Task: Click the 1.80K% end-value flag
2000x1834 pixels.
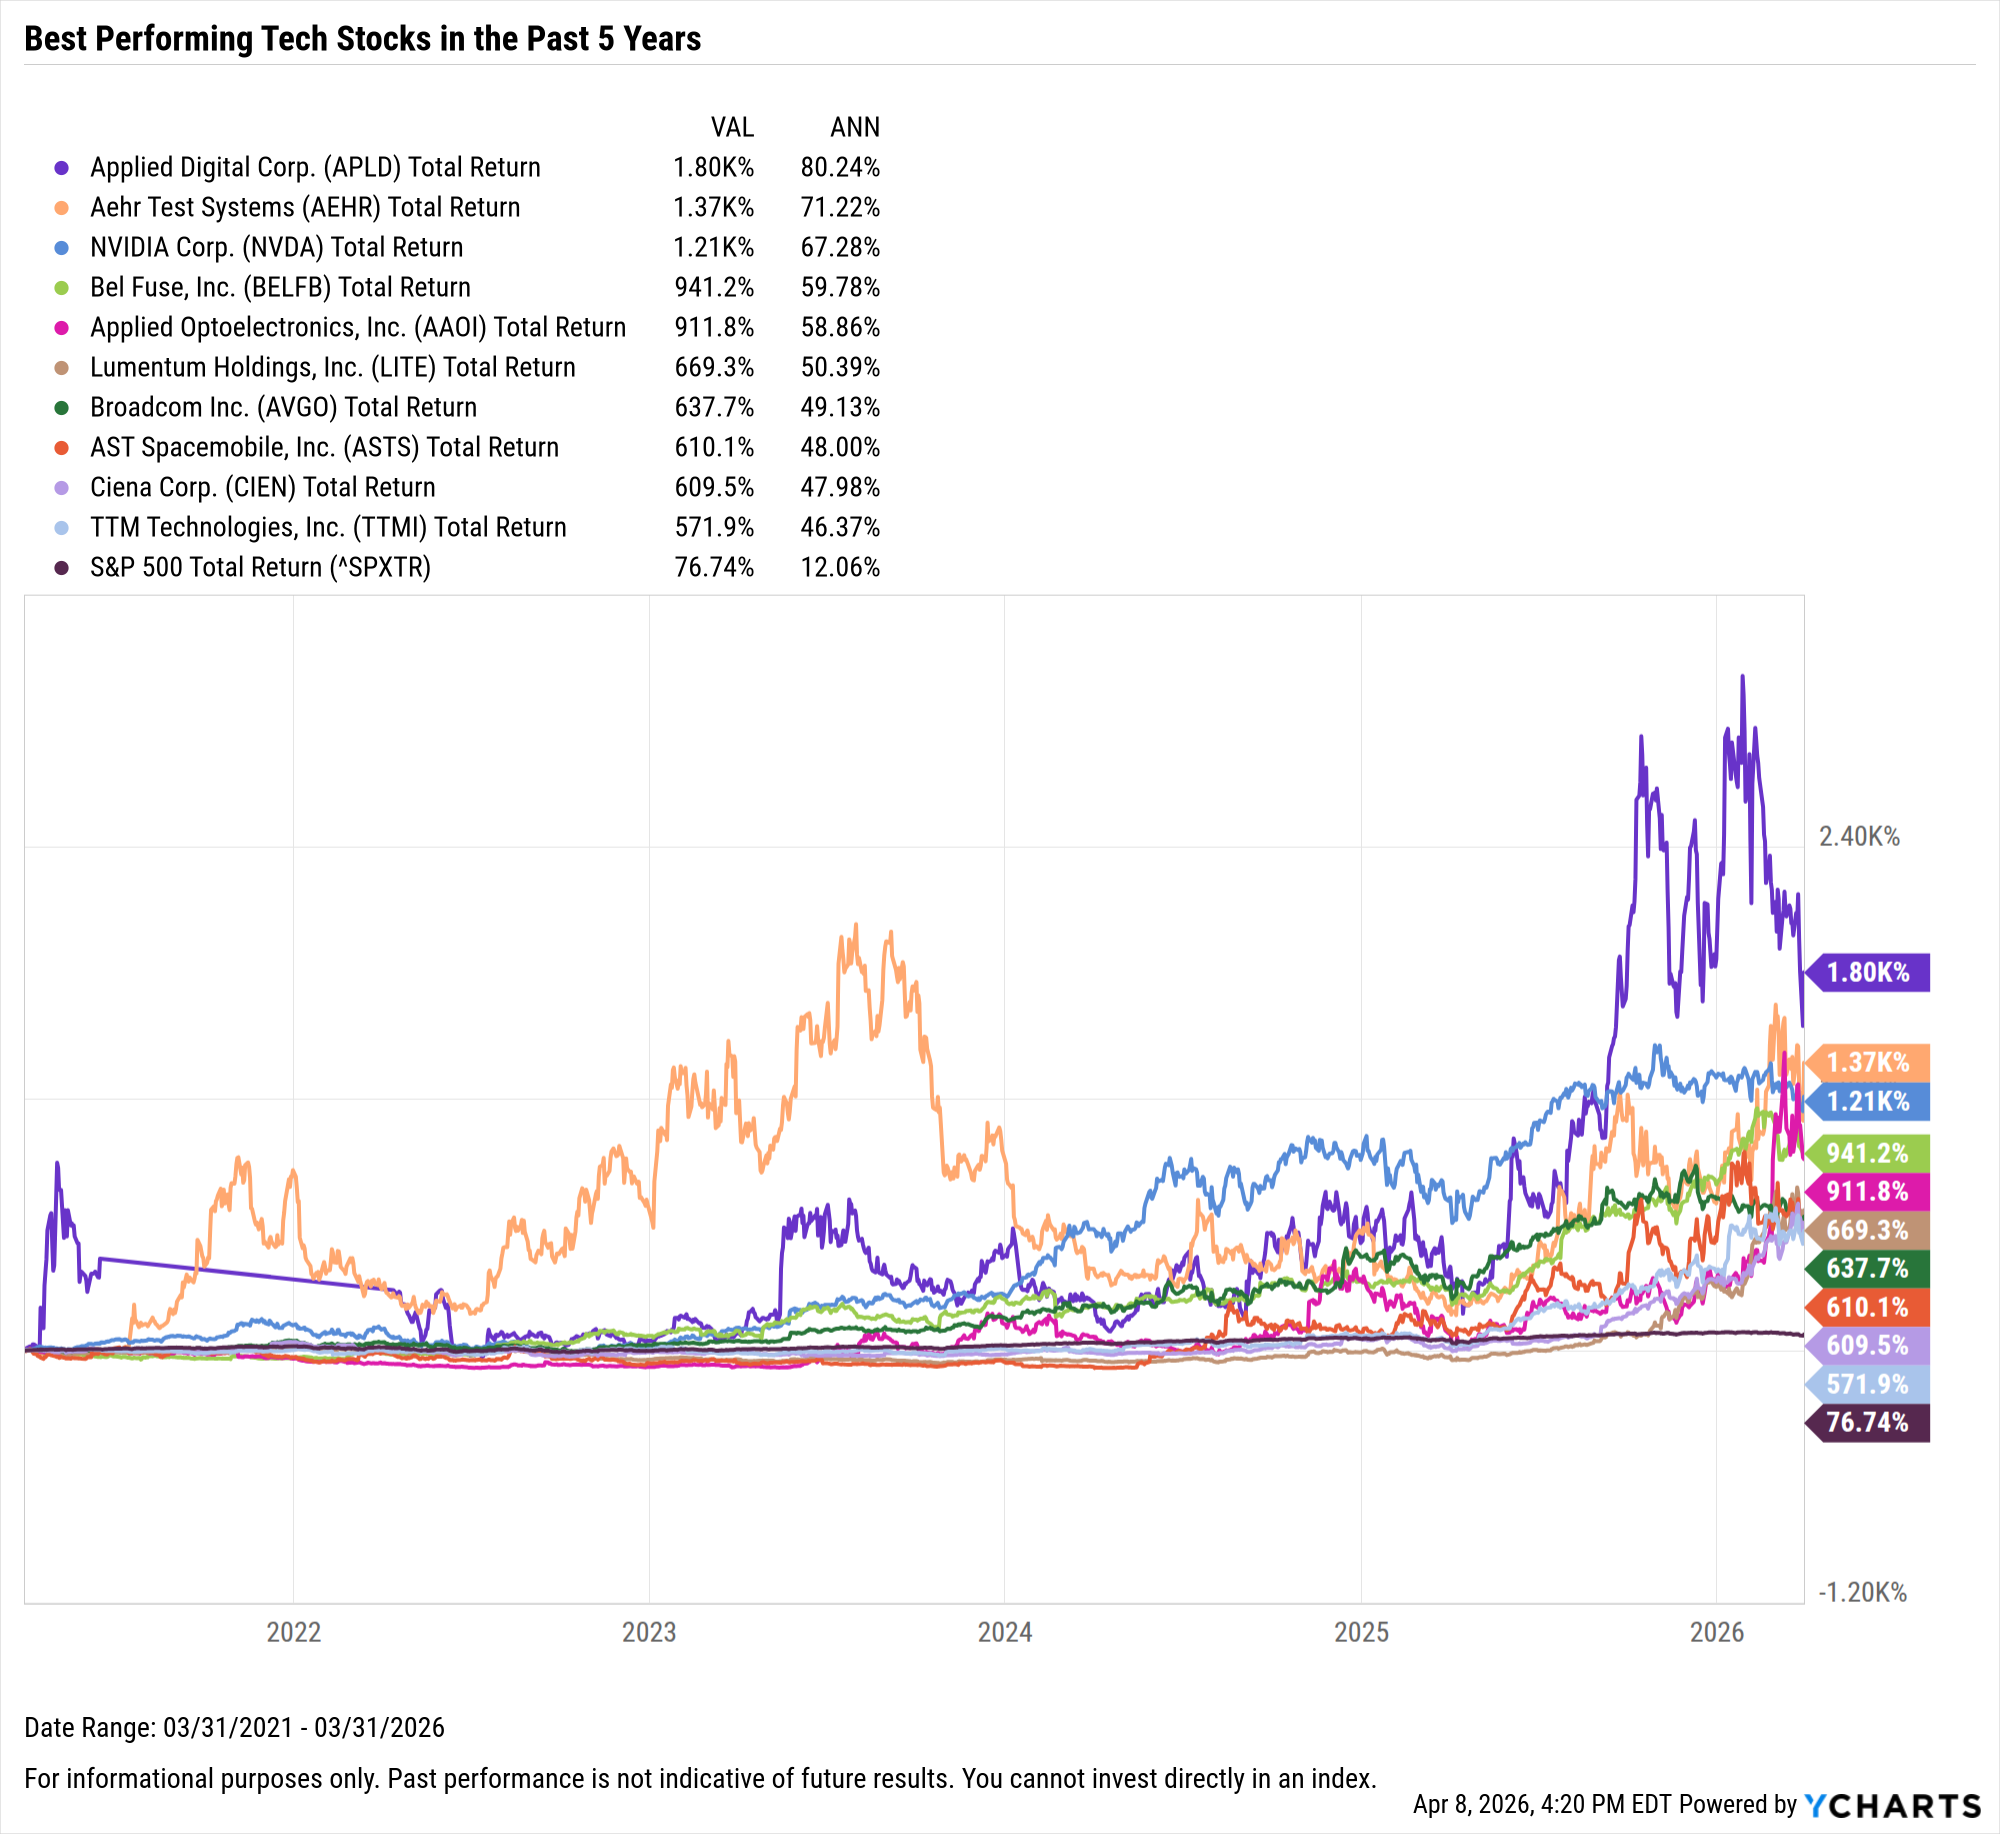Action: pos(1867,972)
